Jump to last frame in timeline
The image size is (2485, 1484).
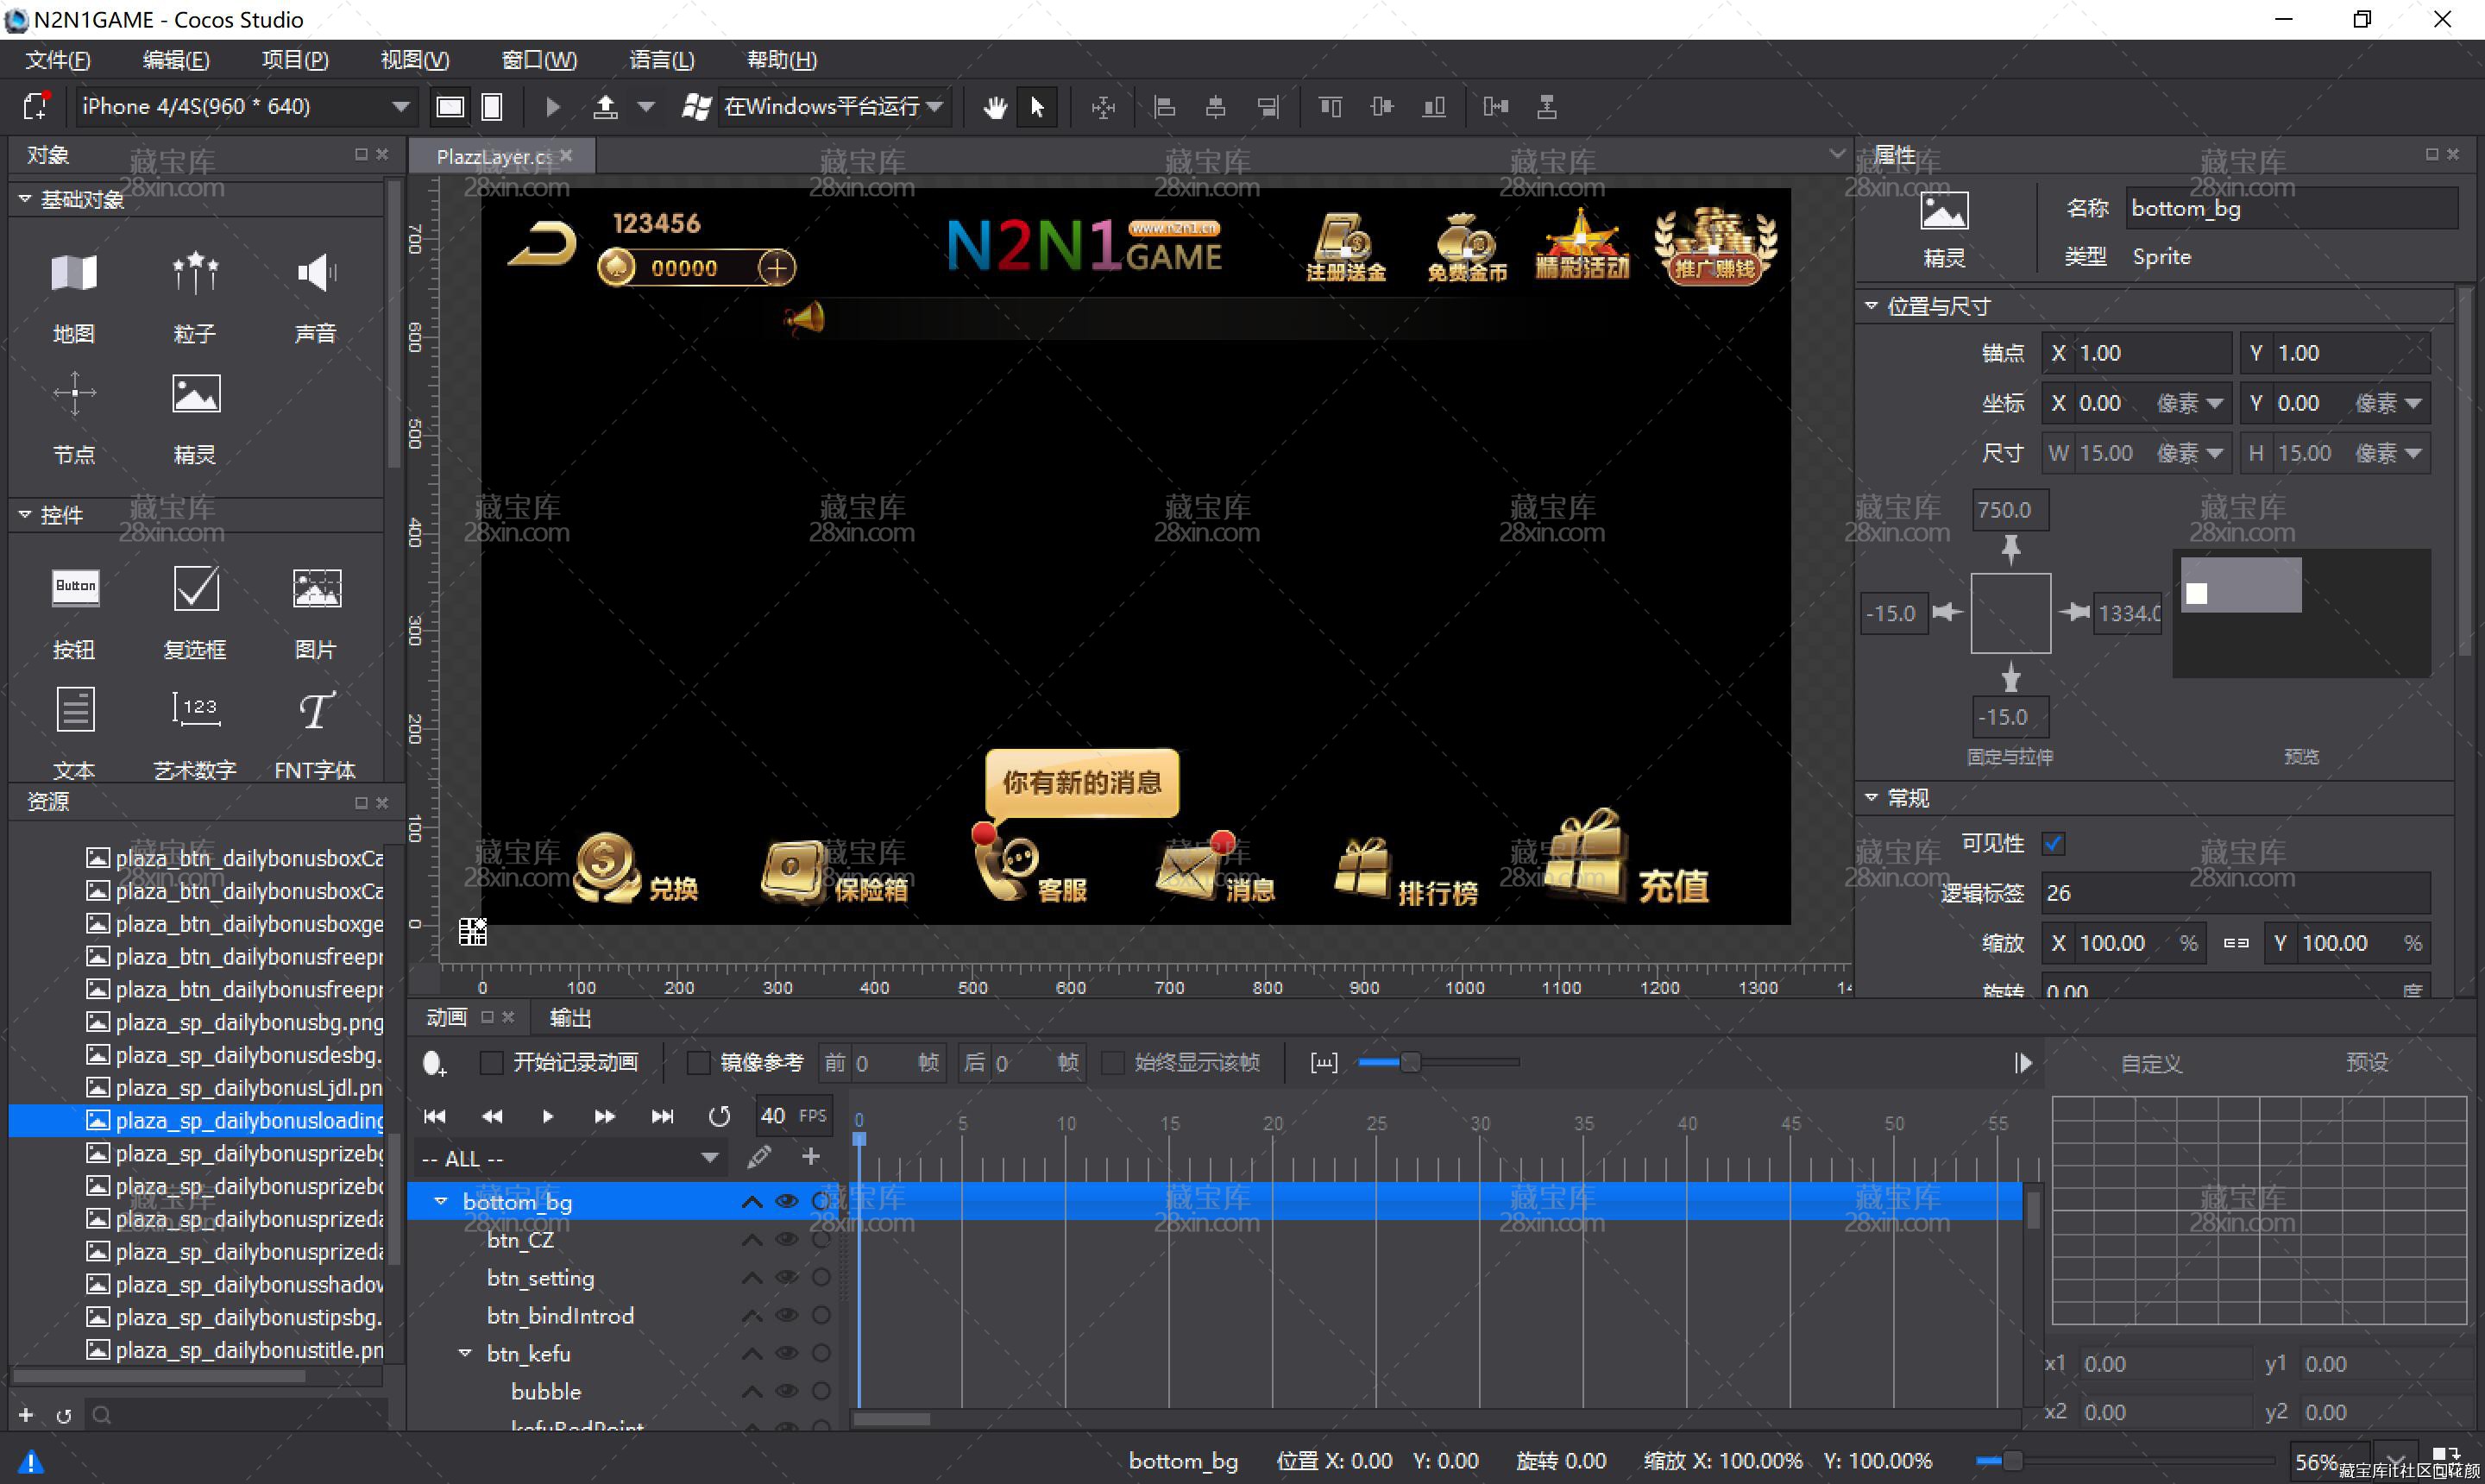[x=662, y=1116]
